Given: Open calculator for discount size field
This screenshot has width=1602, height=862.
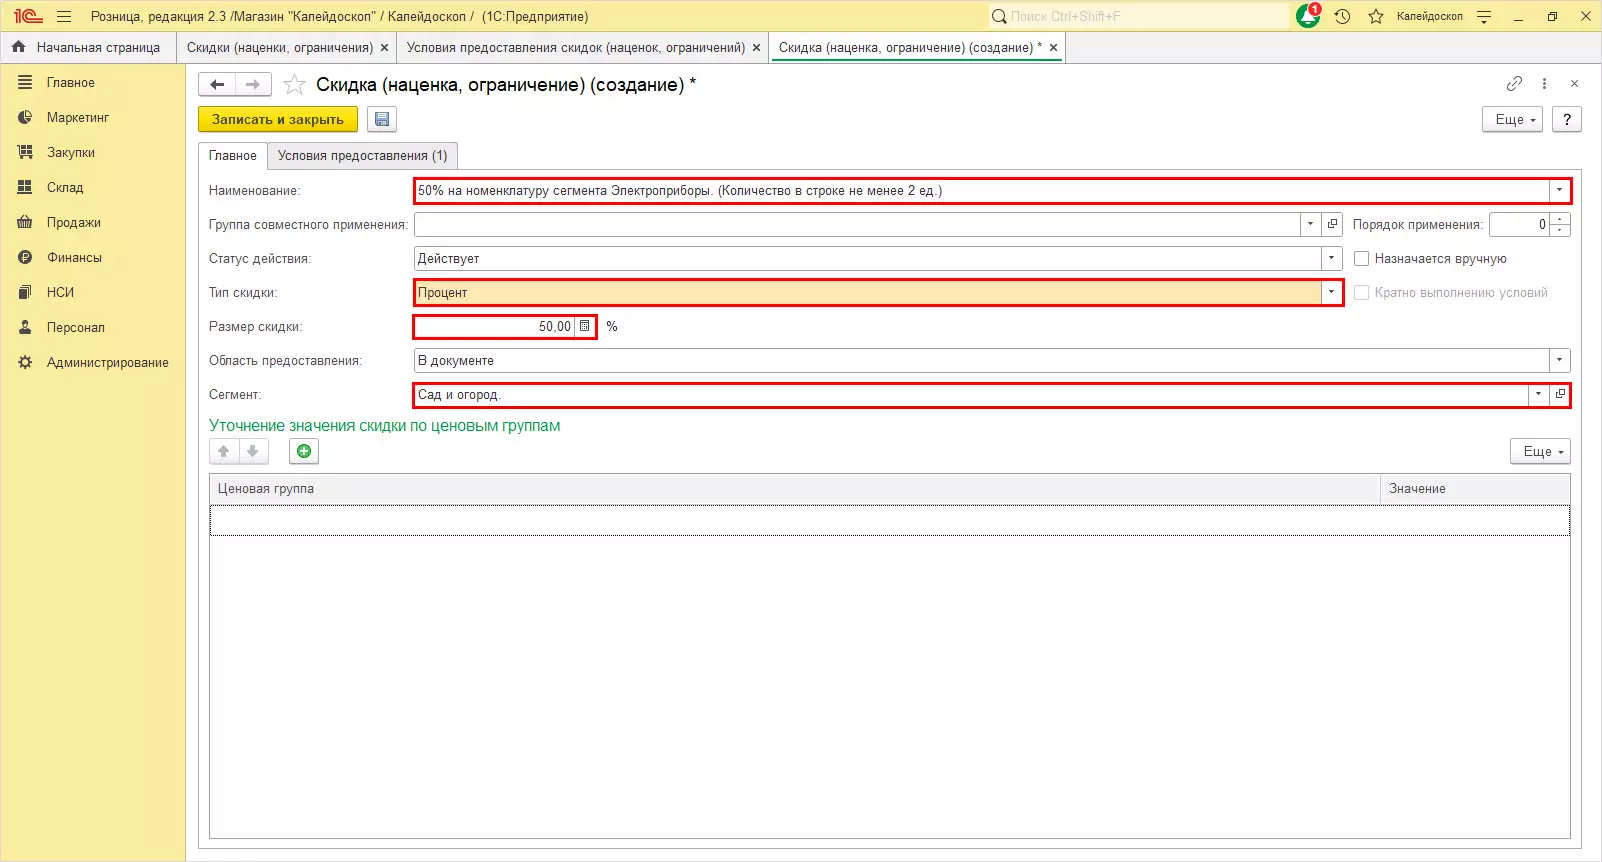Looking at the screenshot, I should tap(585, 326).
